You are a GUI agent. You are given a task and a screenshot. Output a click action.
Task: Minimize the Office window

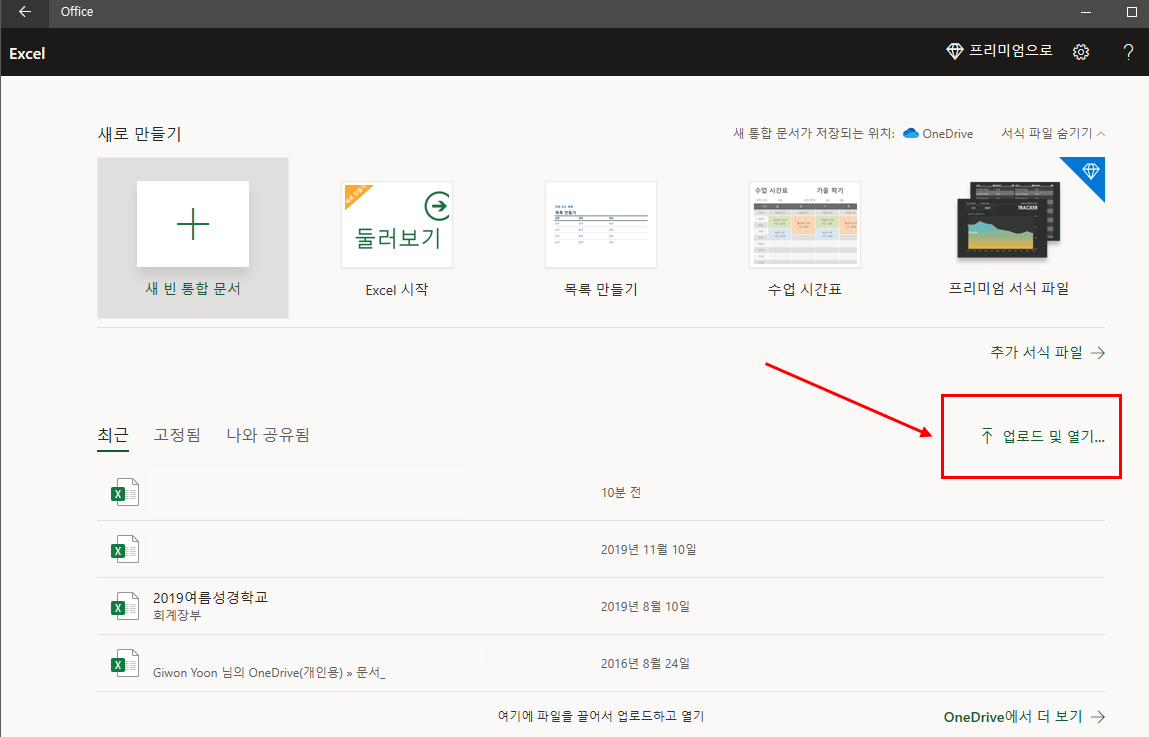(1086, 12)
